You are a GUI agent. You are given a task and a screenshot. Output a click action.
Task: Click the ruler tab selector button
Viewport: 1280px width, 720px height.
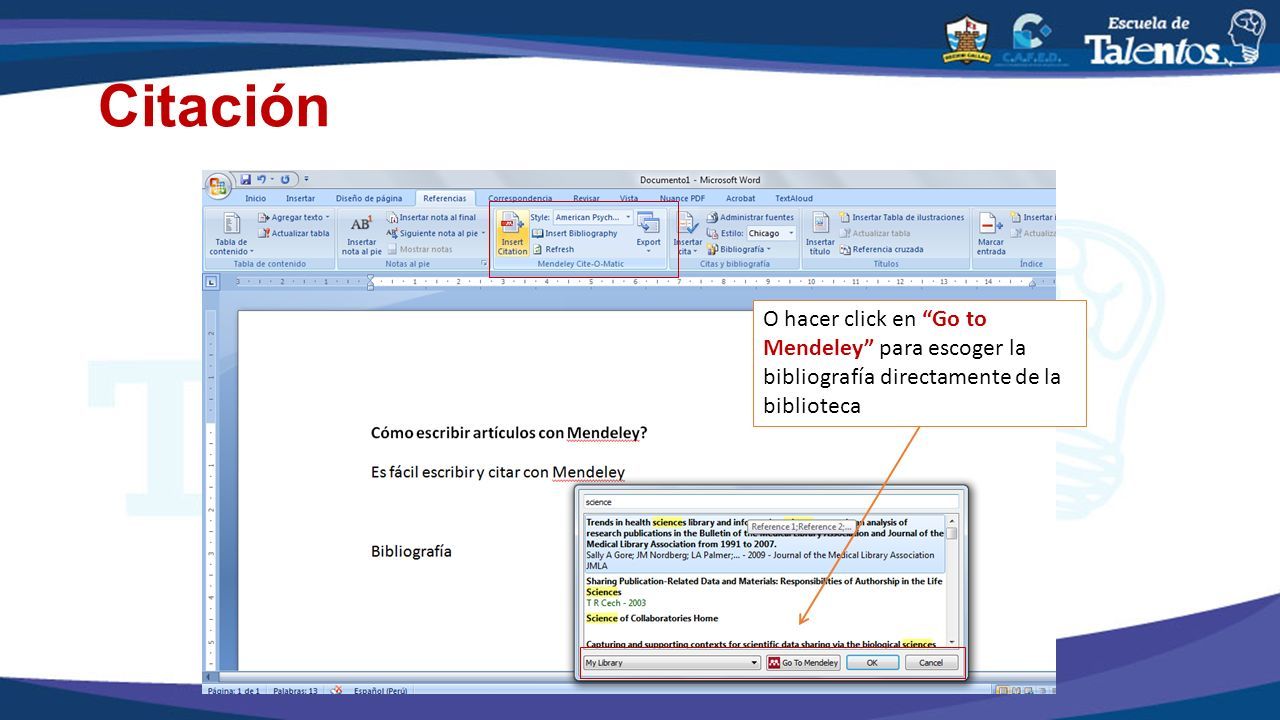point(211,282)
